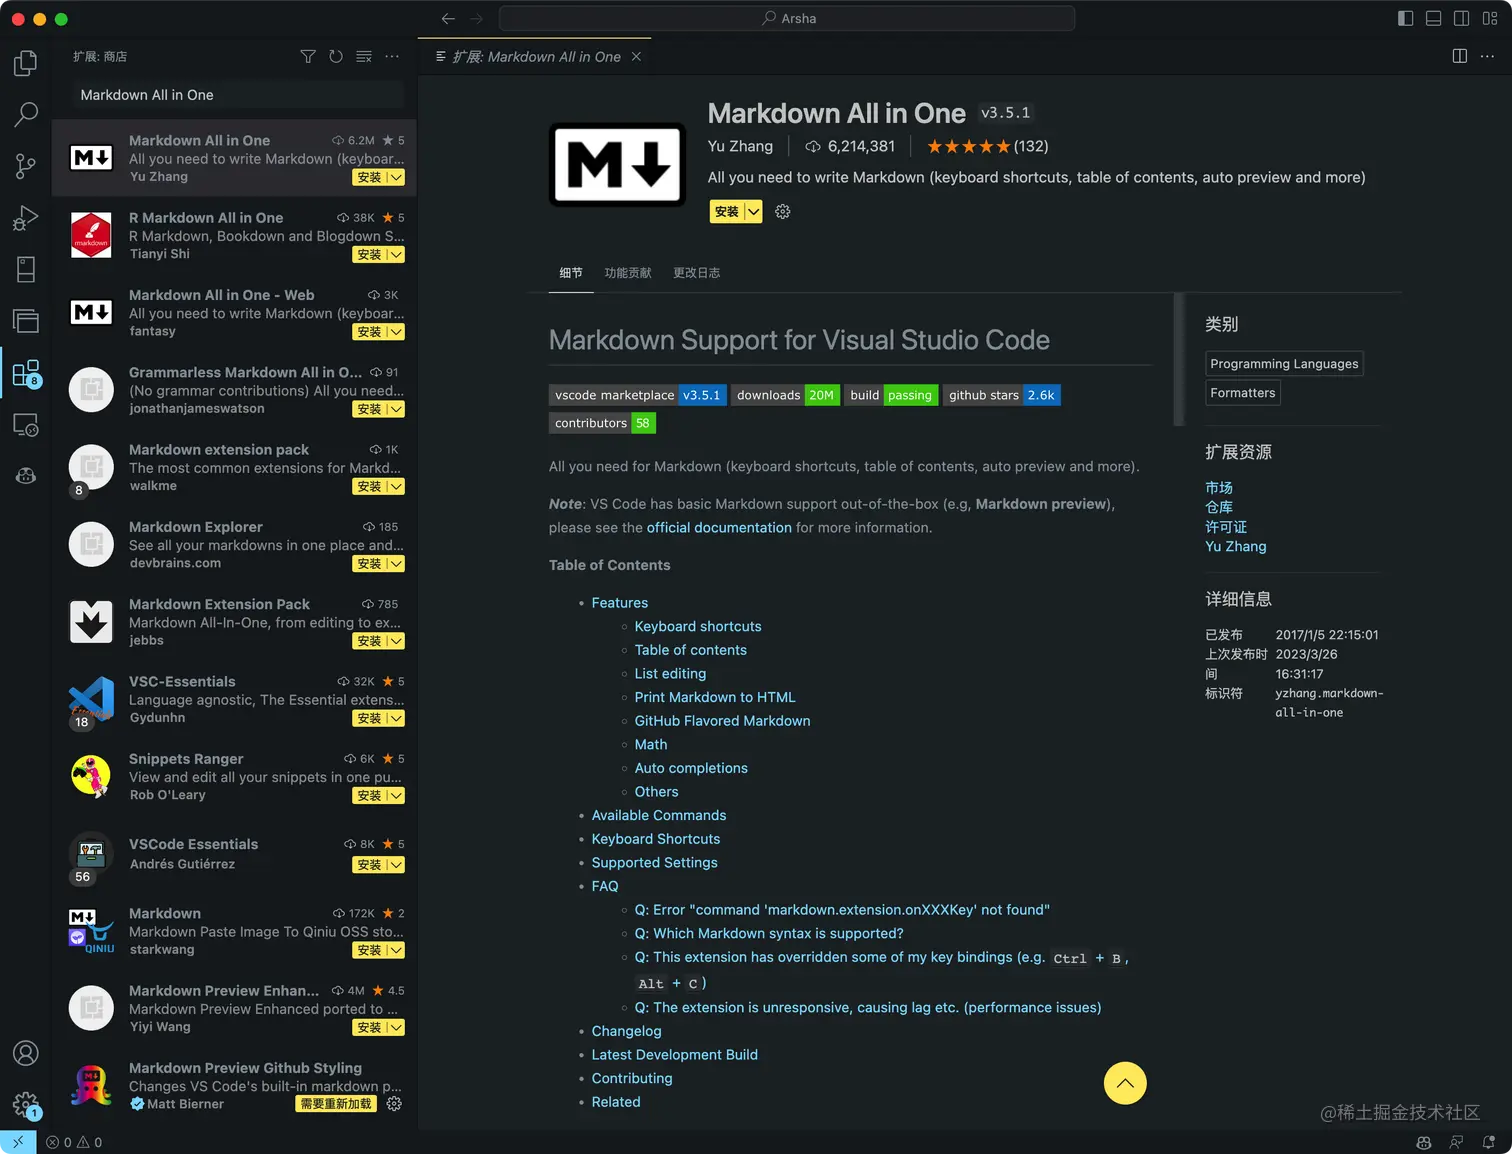Click extension settings gear next to install
This screenshot has height=1154, width=1512.
coord(783,212)
